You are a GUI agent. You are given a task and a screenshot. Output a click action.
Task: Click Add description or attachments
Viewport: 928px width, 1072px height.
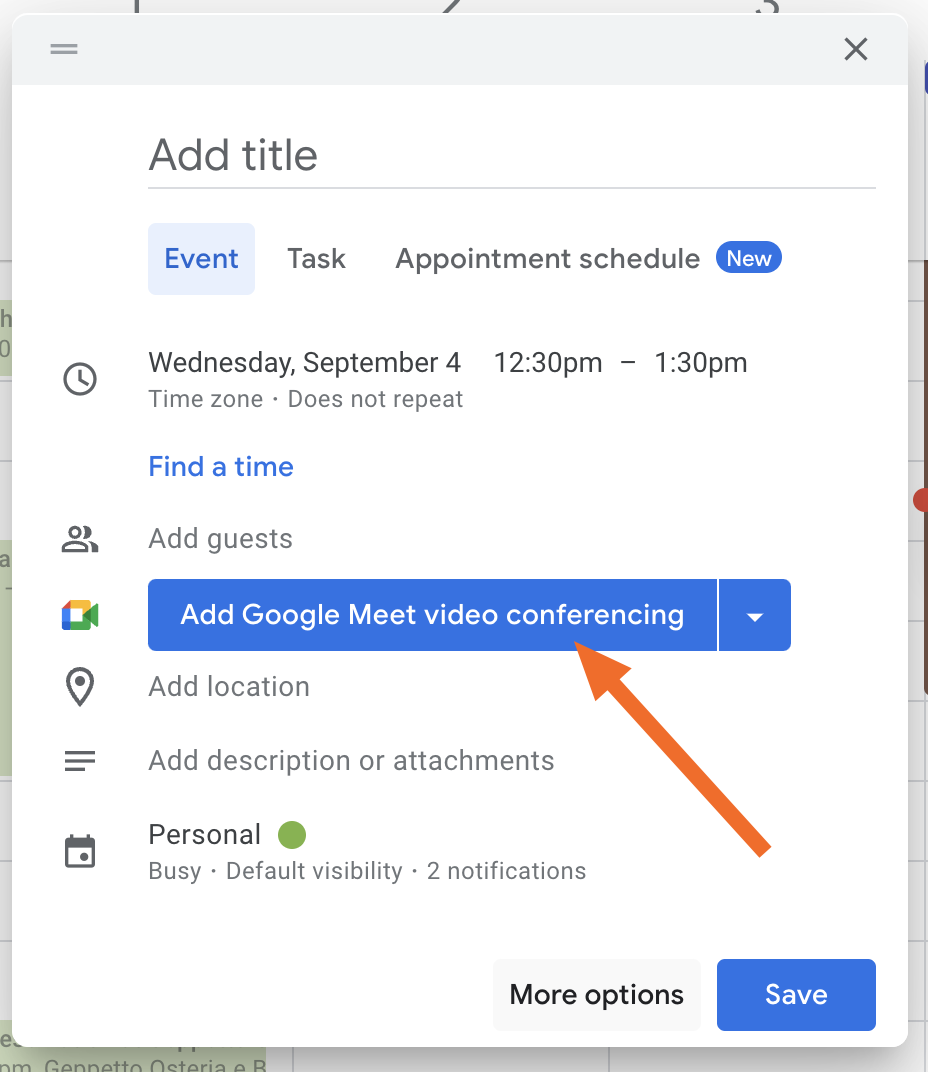(x=352, y=761)
